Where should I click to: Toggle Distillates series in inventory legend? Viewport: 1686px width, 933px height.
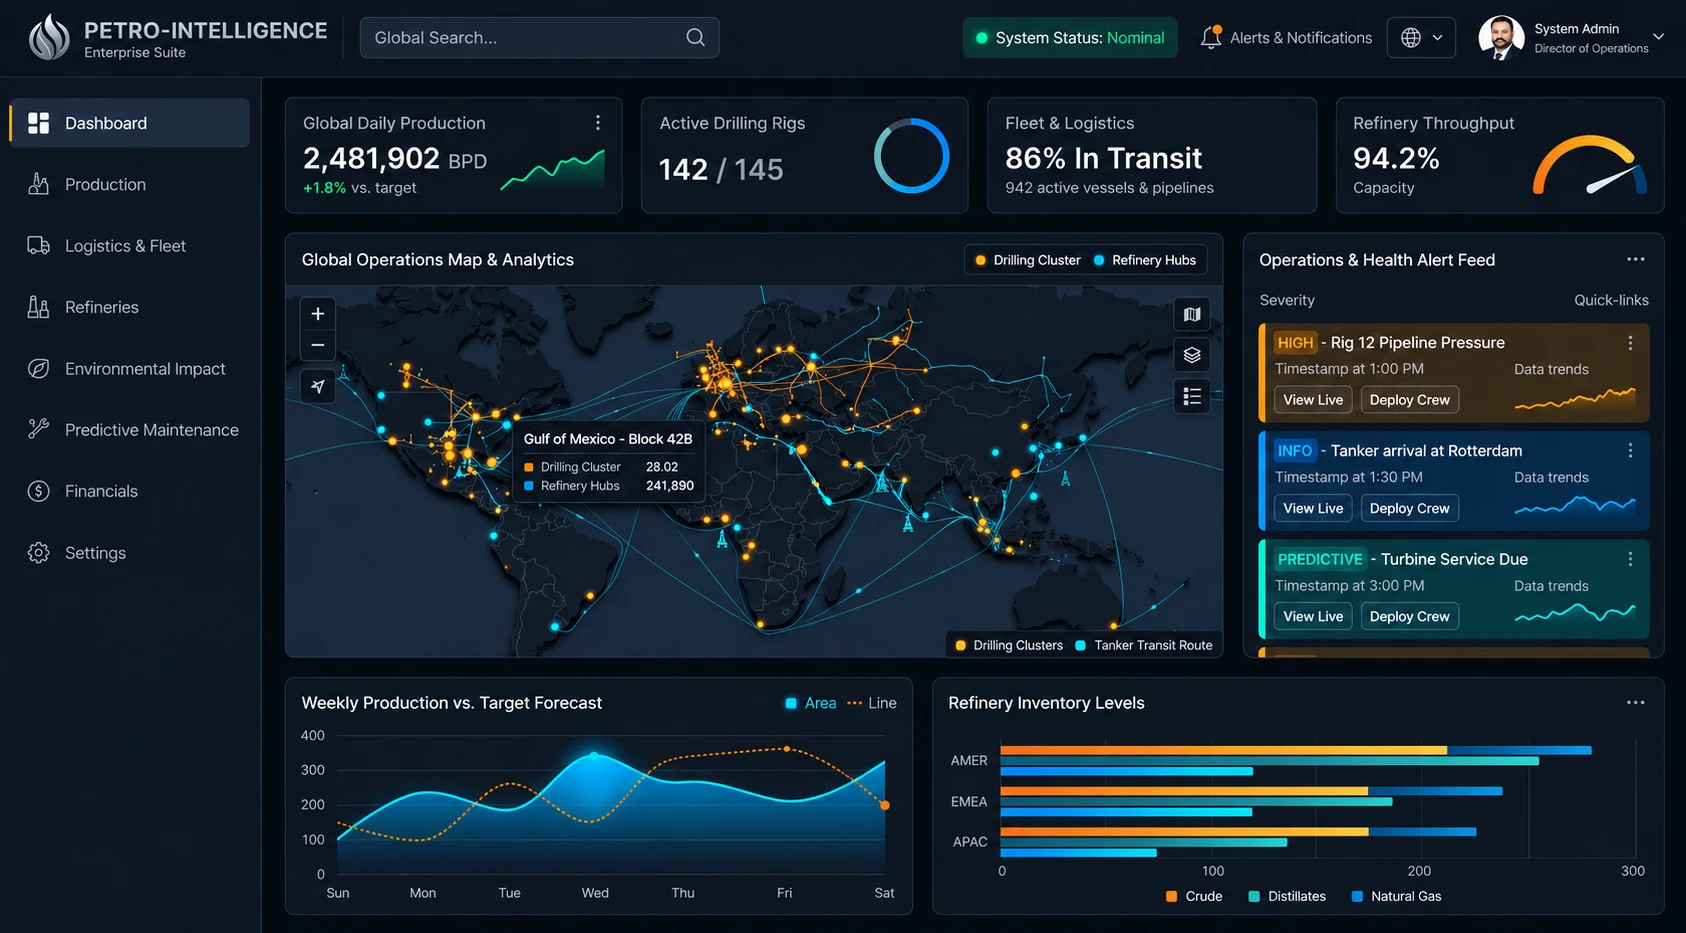pyautogui.click(x=1287, y=896)
